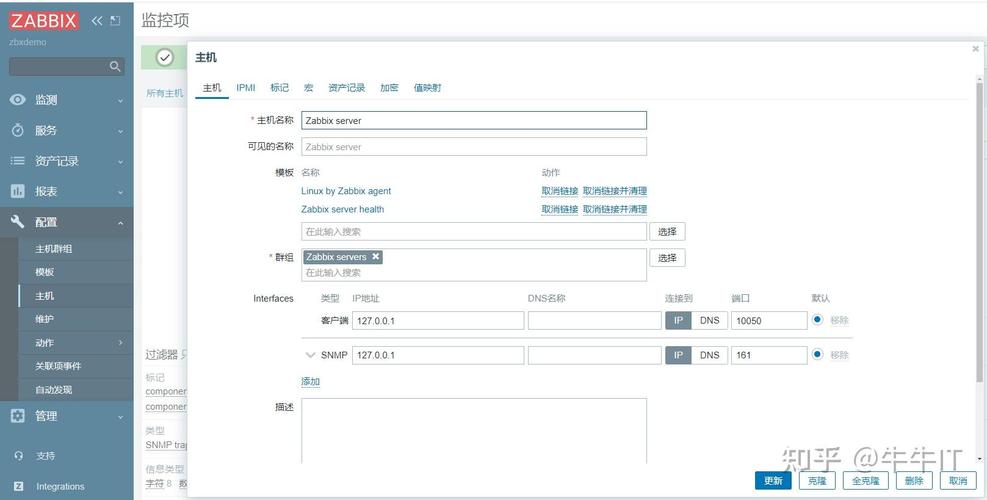Click the eye icon for 监测

click(x=18, y=99)
